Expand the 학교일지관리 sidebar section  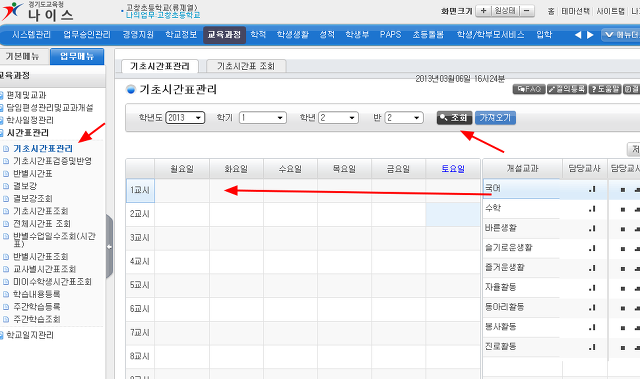pyautogui.click(x=30, y=335)
